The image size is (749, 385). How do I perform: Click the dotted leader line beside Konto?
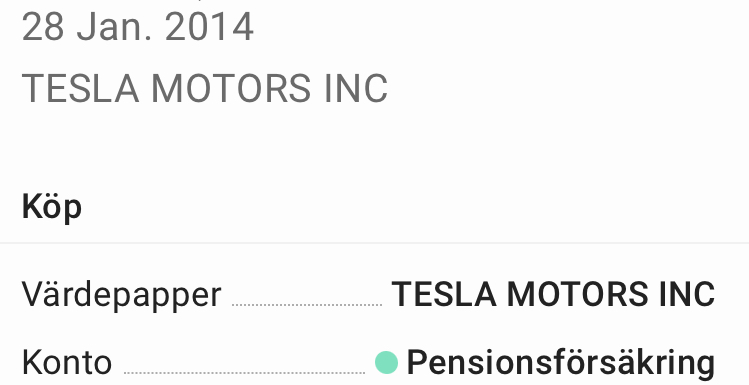(244, 373)
